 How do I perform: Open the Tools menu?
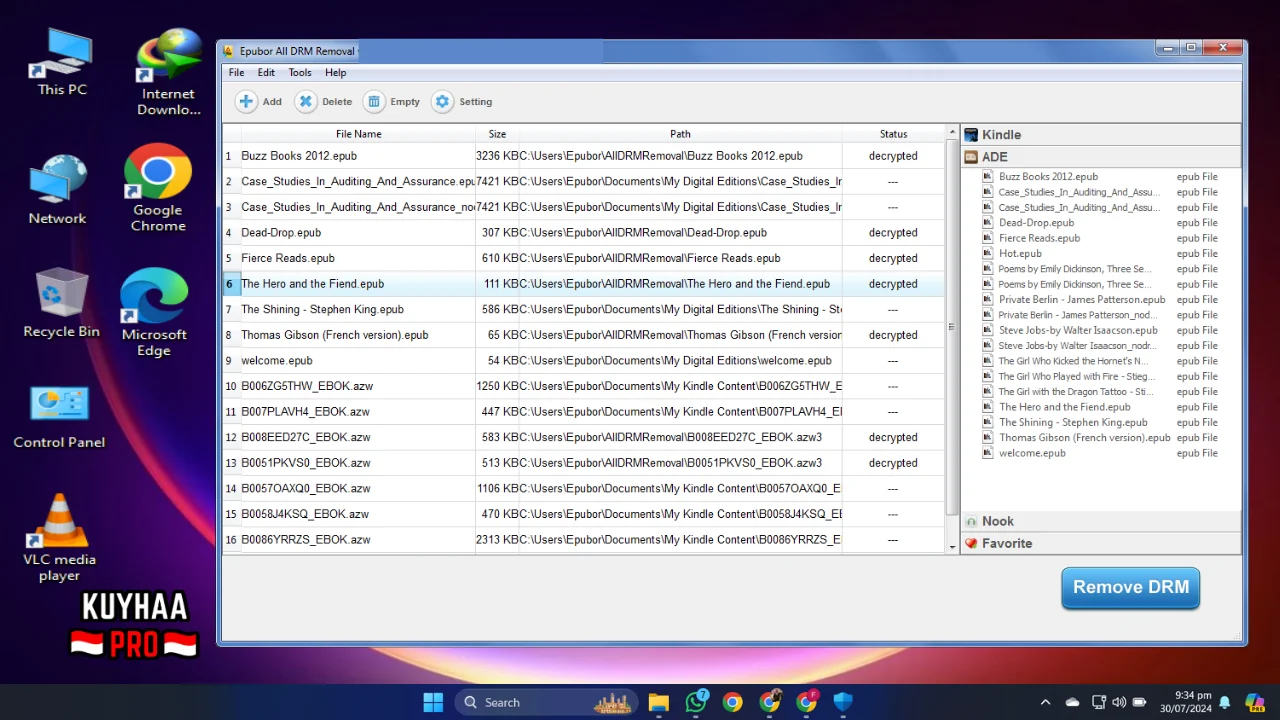point(300,73)
